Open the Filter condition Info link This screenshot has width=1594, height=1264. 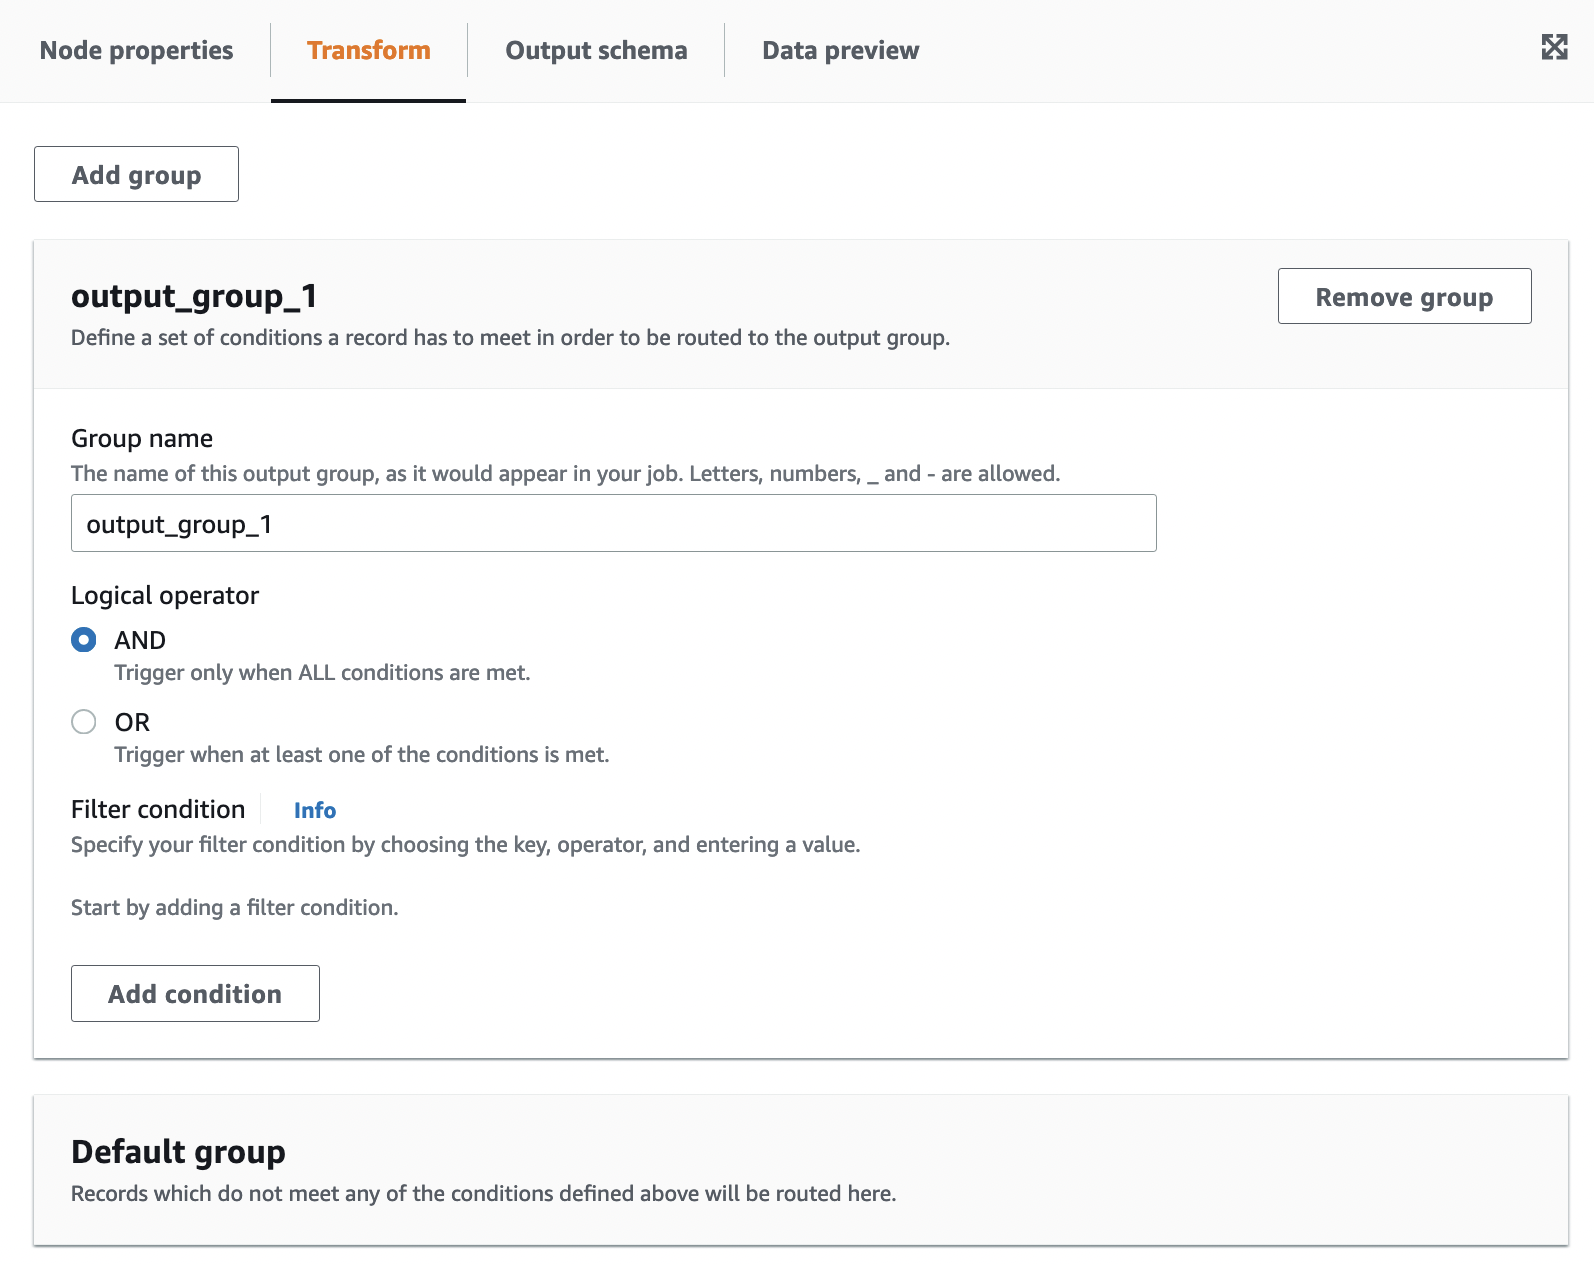tap(314, 810)
